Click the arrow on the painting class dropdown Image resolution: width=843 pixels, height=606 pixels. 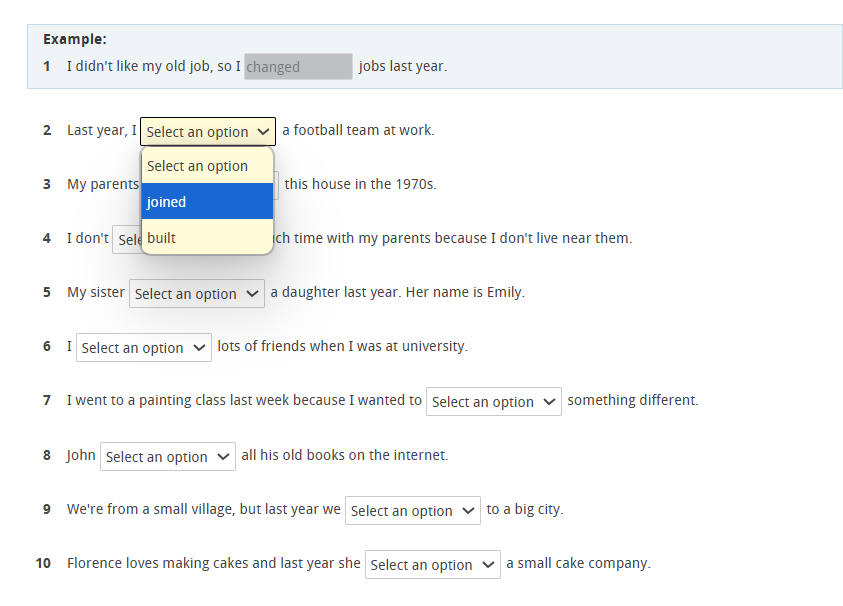click(547, 401)
